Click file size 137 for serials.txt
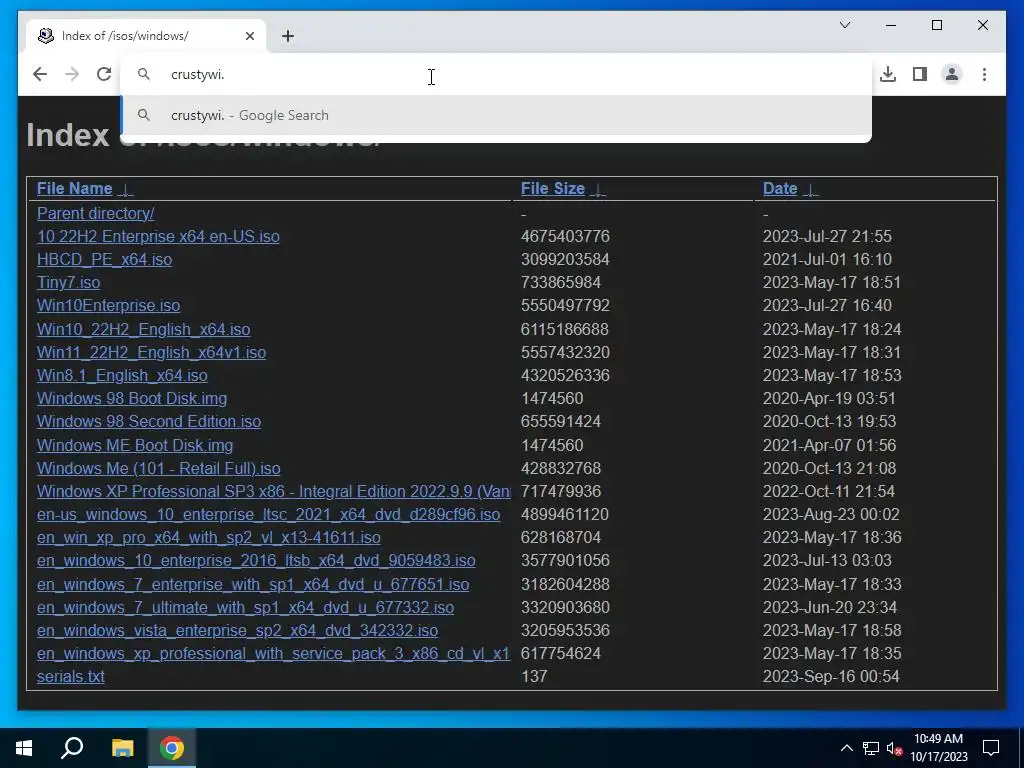 [x=534, y=677]
